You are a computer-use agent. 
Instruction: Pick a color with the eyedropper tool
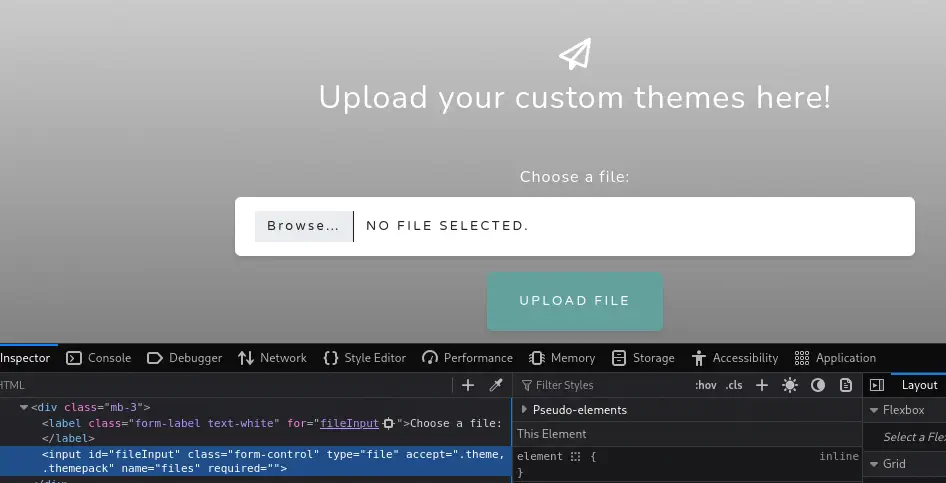pyautogui.click(x=496, y=385)
